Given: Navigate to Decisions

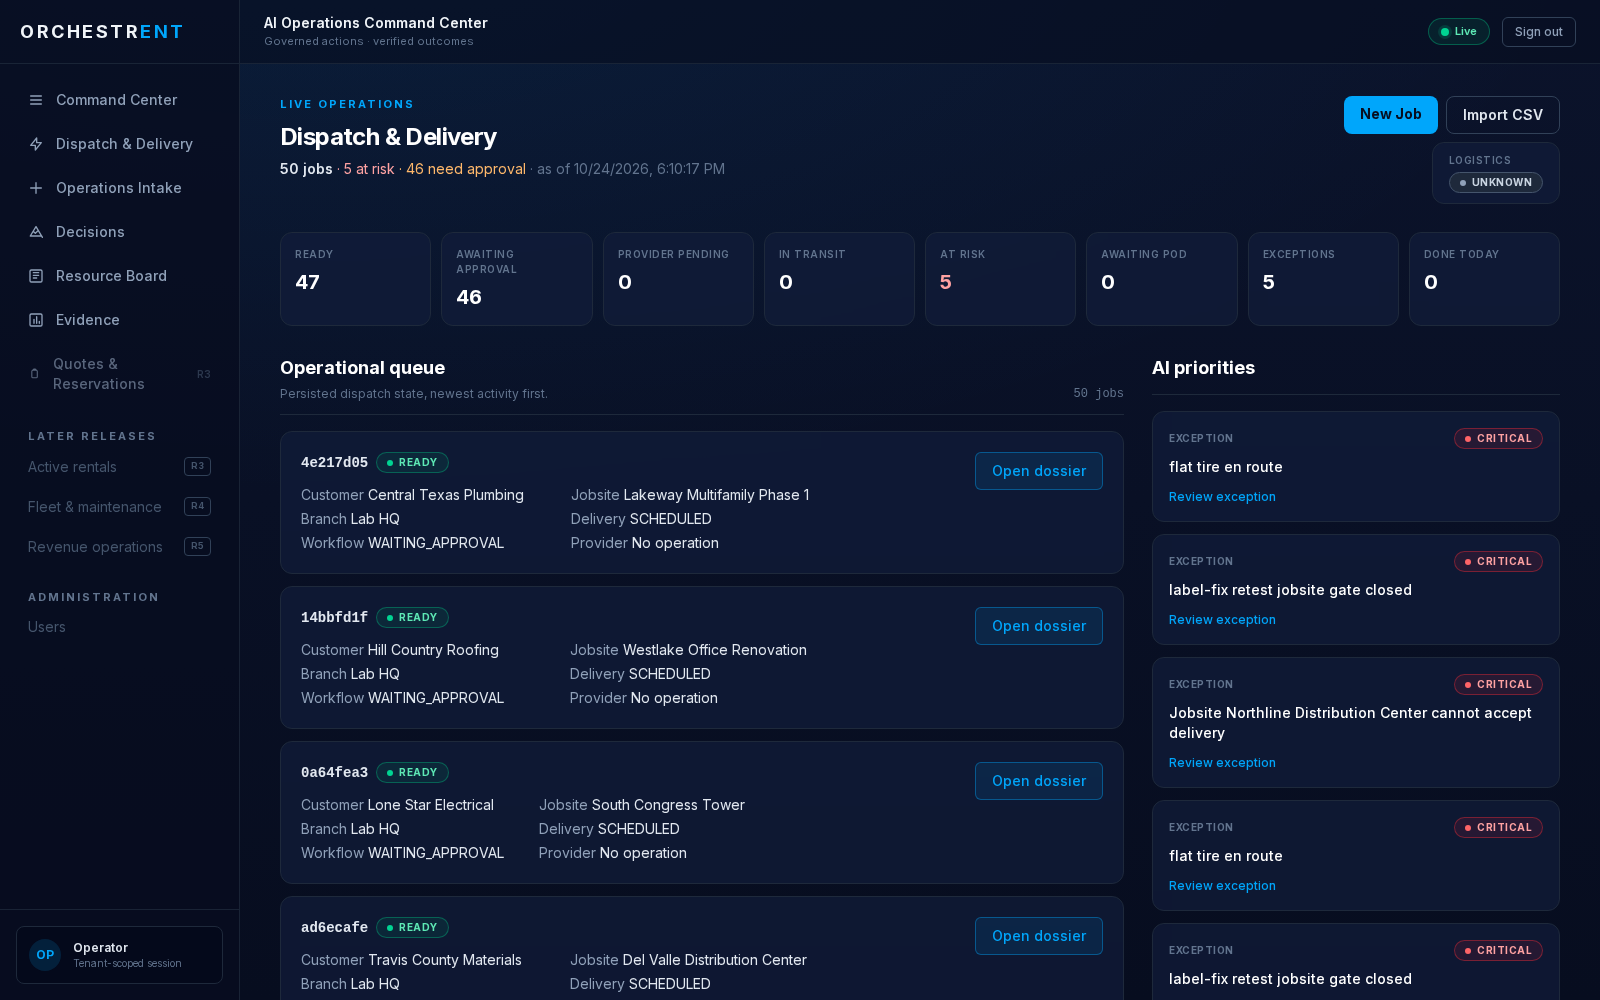Looking at the screenshot, I should (x=119, y=232).
